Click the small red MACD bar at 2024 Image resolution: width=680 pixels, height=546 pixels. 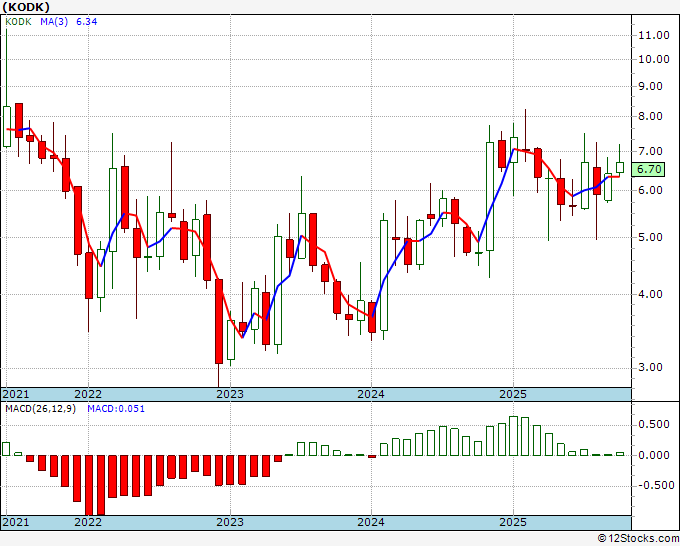[372, 456]
